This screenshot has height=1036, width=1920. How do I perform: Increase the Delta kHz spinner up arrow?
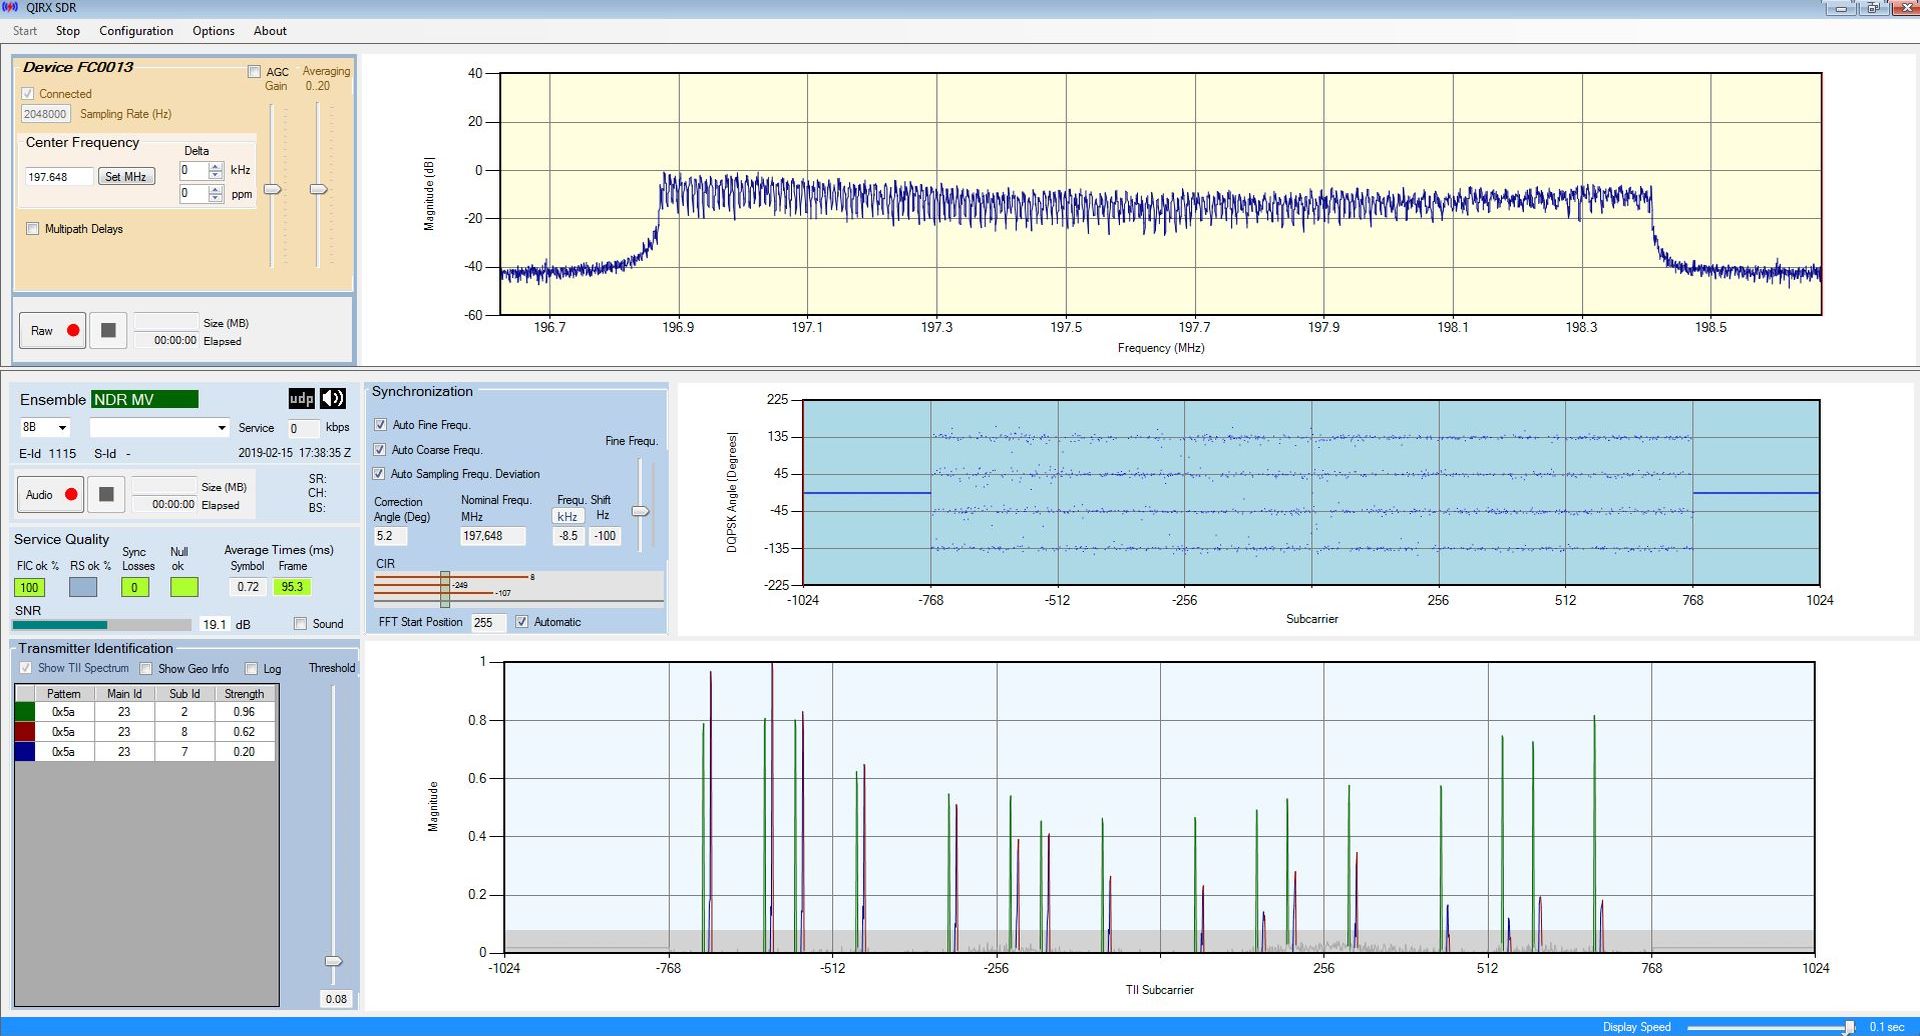click(x=216, y=166)
